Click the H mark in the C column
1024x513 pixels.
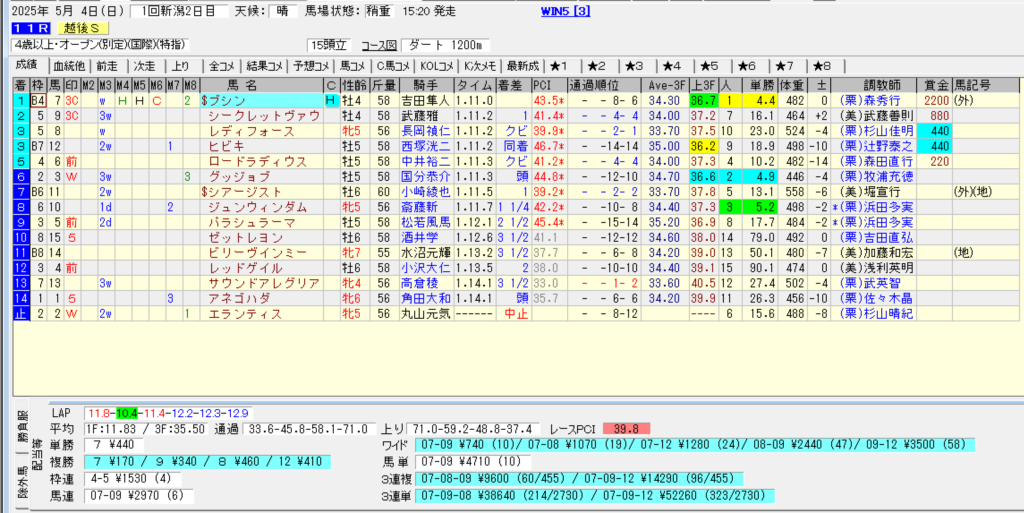pyautogui.click(x=332, y=101)
